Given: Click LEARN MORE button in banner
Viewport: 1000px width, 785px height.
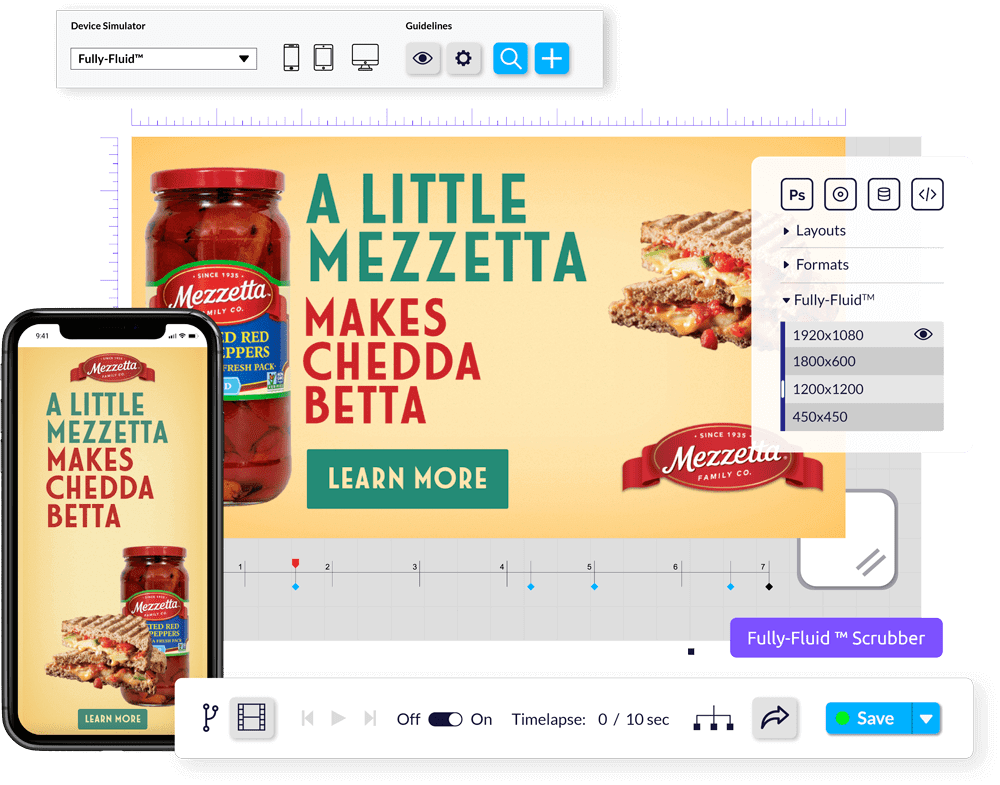Looking at the screenshot, I should tap(408, 479).
